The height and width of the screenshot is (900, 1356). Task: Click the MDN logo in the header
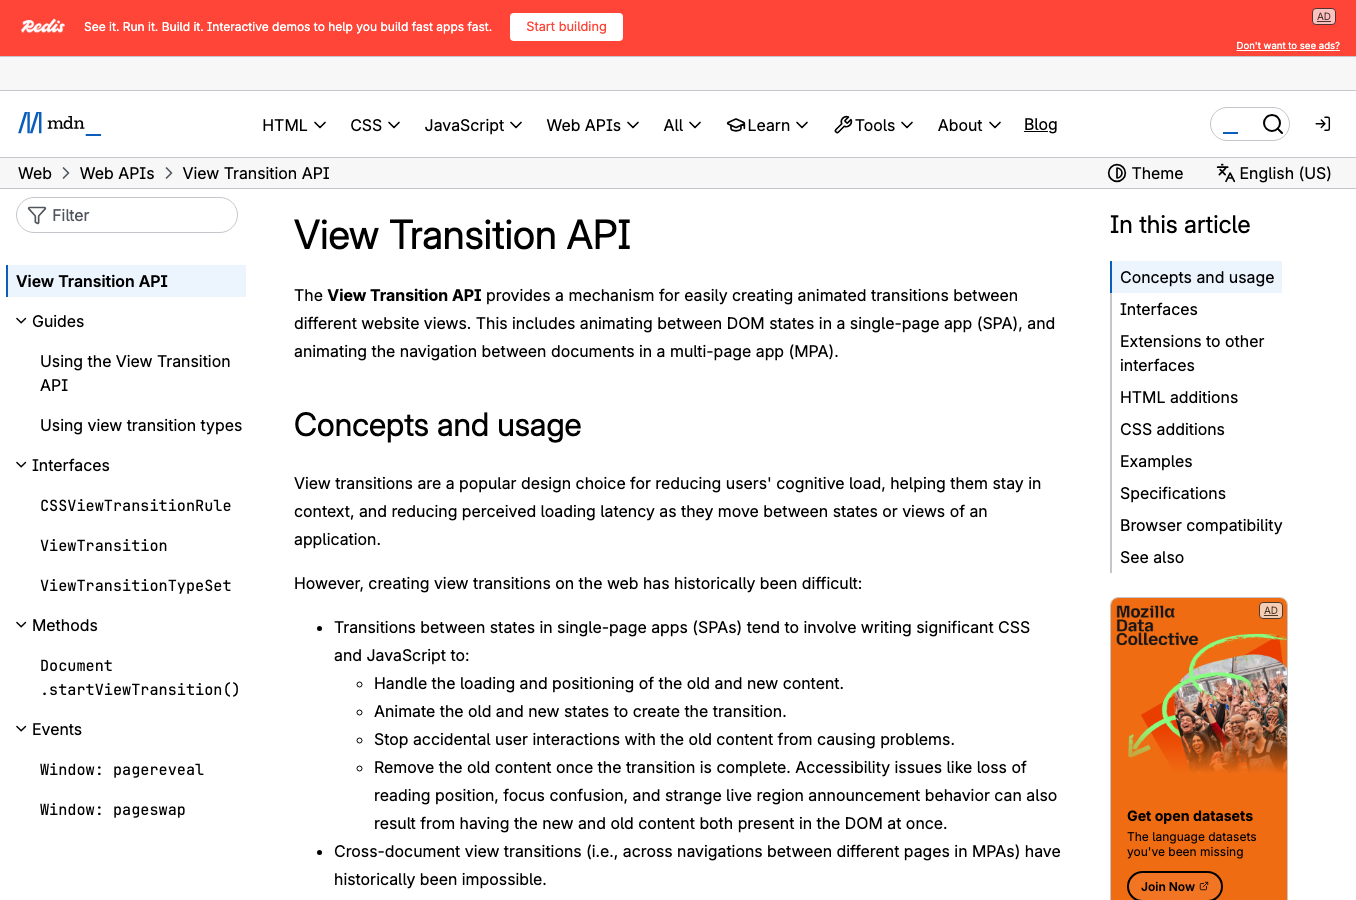[57, 123]
